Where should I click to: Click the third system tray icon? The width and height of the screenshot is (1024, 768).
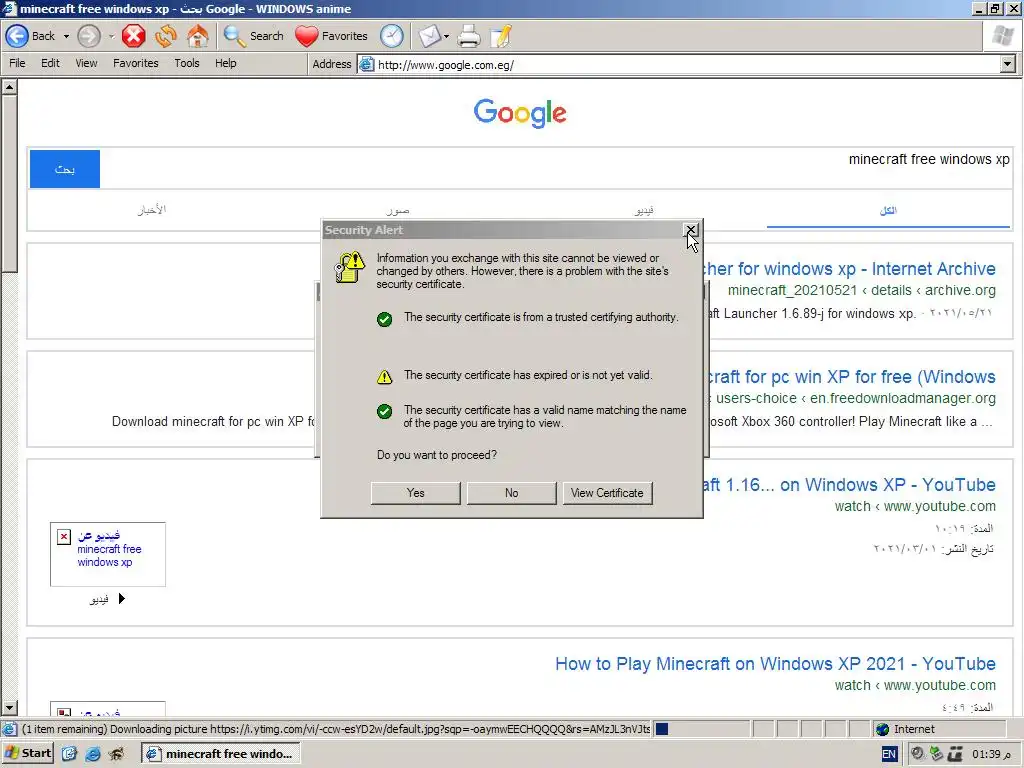(x=955, y=754)
